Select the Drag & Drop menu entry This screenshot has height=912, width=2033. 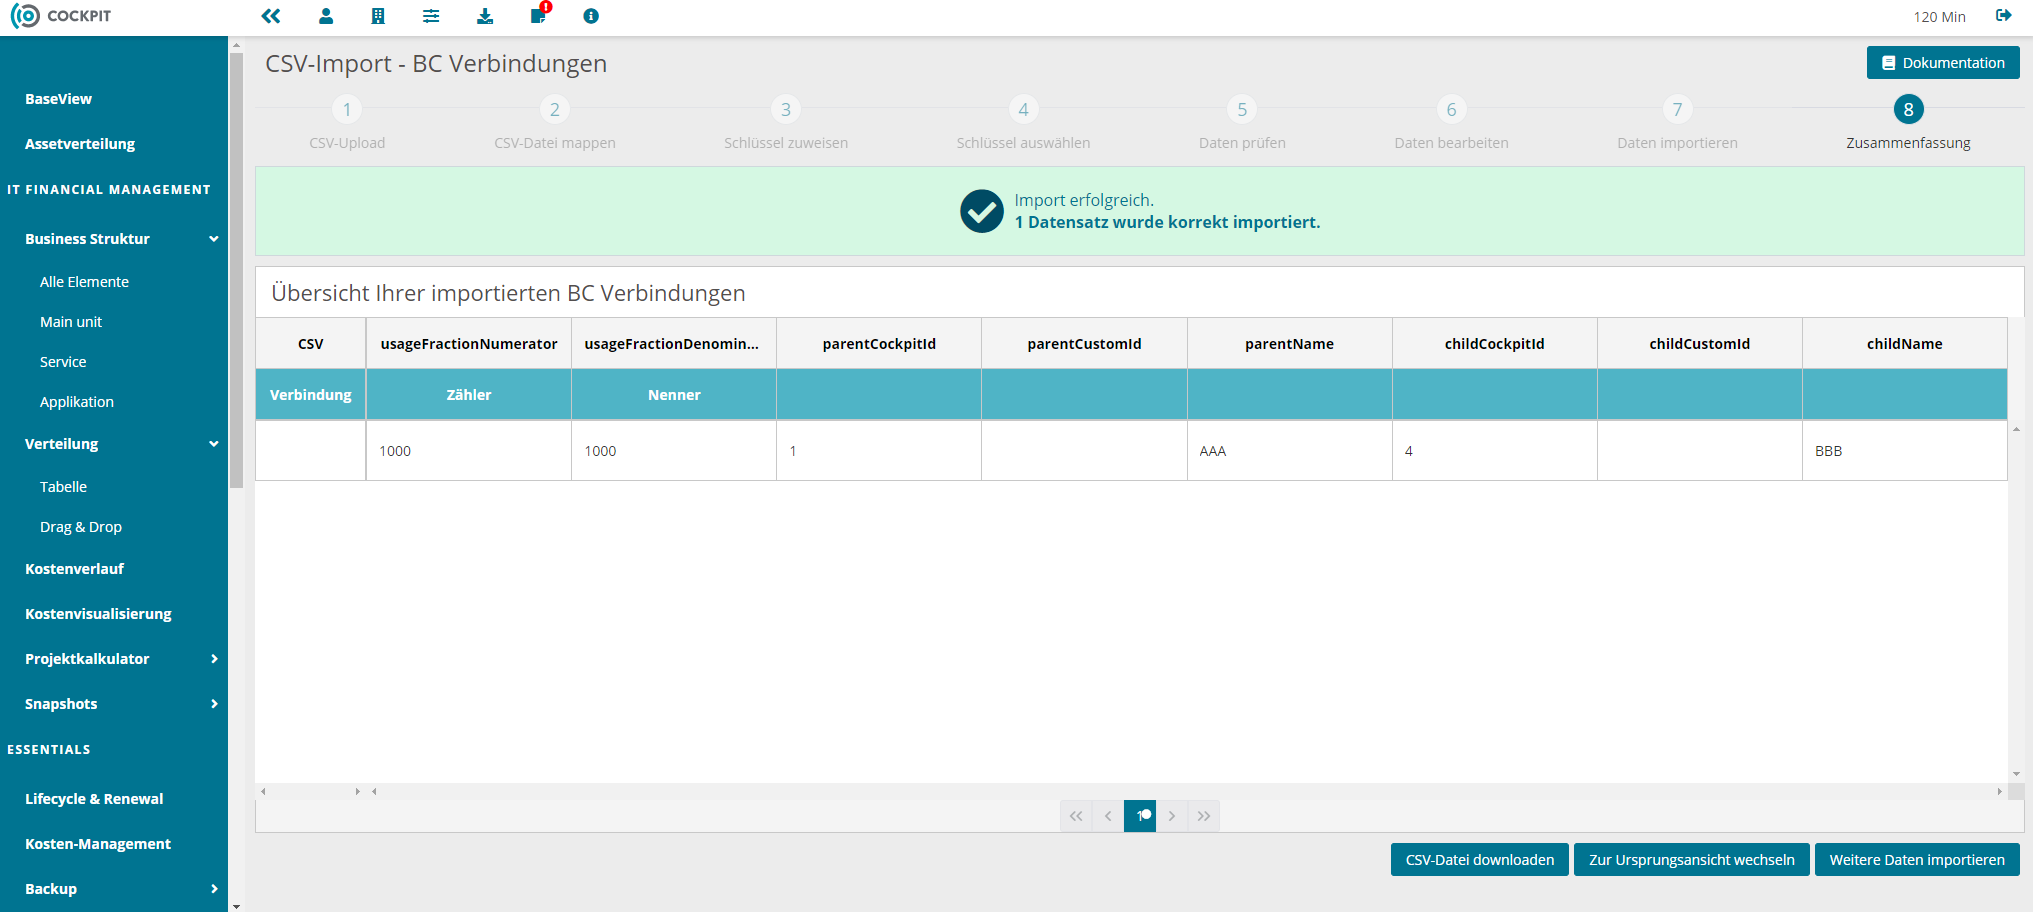pos(81,527)
